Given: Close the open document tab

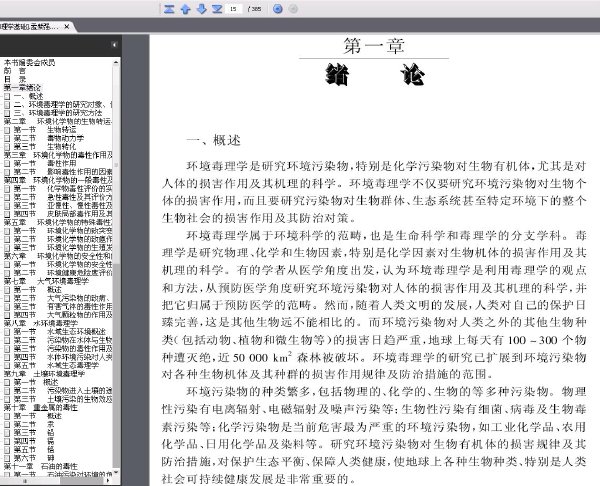Looking at the screenshot, I should click(x=67, y=26).
